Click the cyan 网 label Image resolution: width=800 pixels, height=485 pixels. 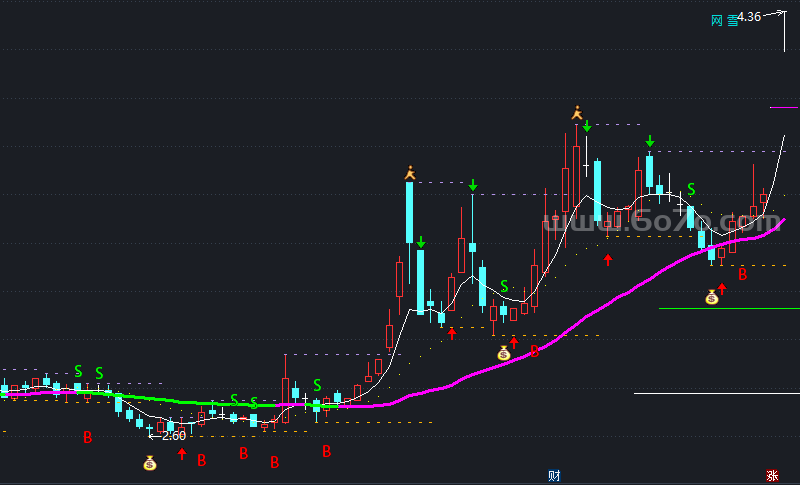[717, 20]
